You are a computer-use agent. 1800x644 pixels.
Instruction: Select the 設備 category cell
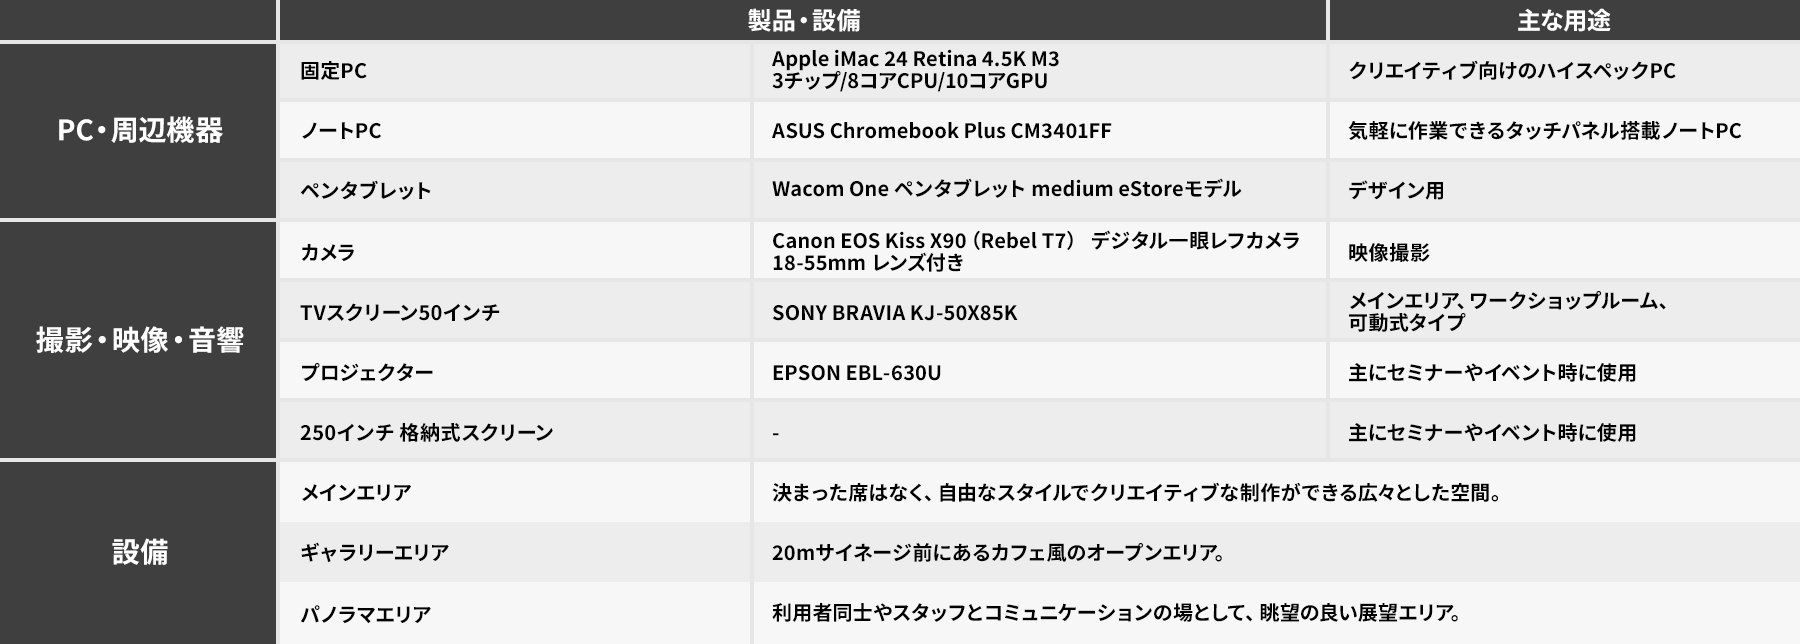click(x=138, y=552)
